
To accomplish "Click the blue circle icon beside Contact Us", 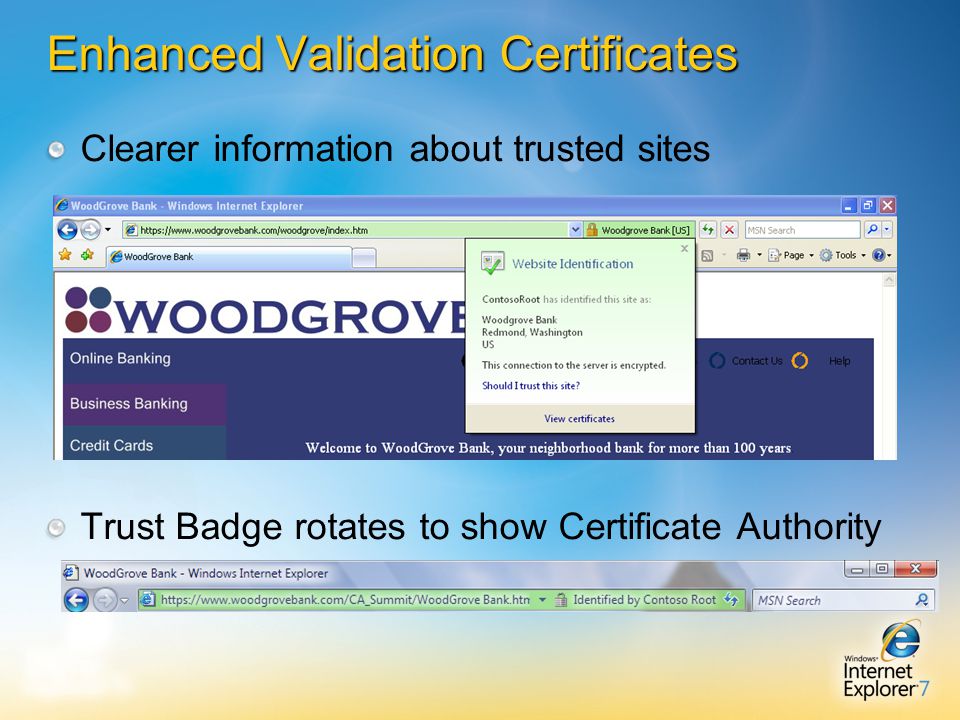I will tap(717, 361).
